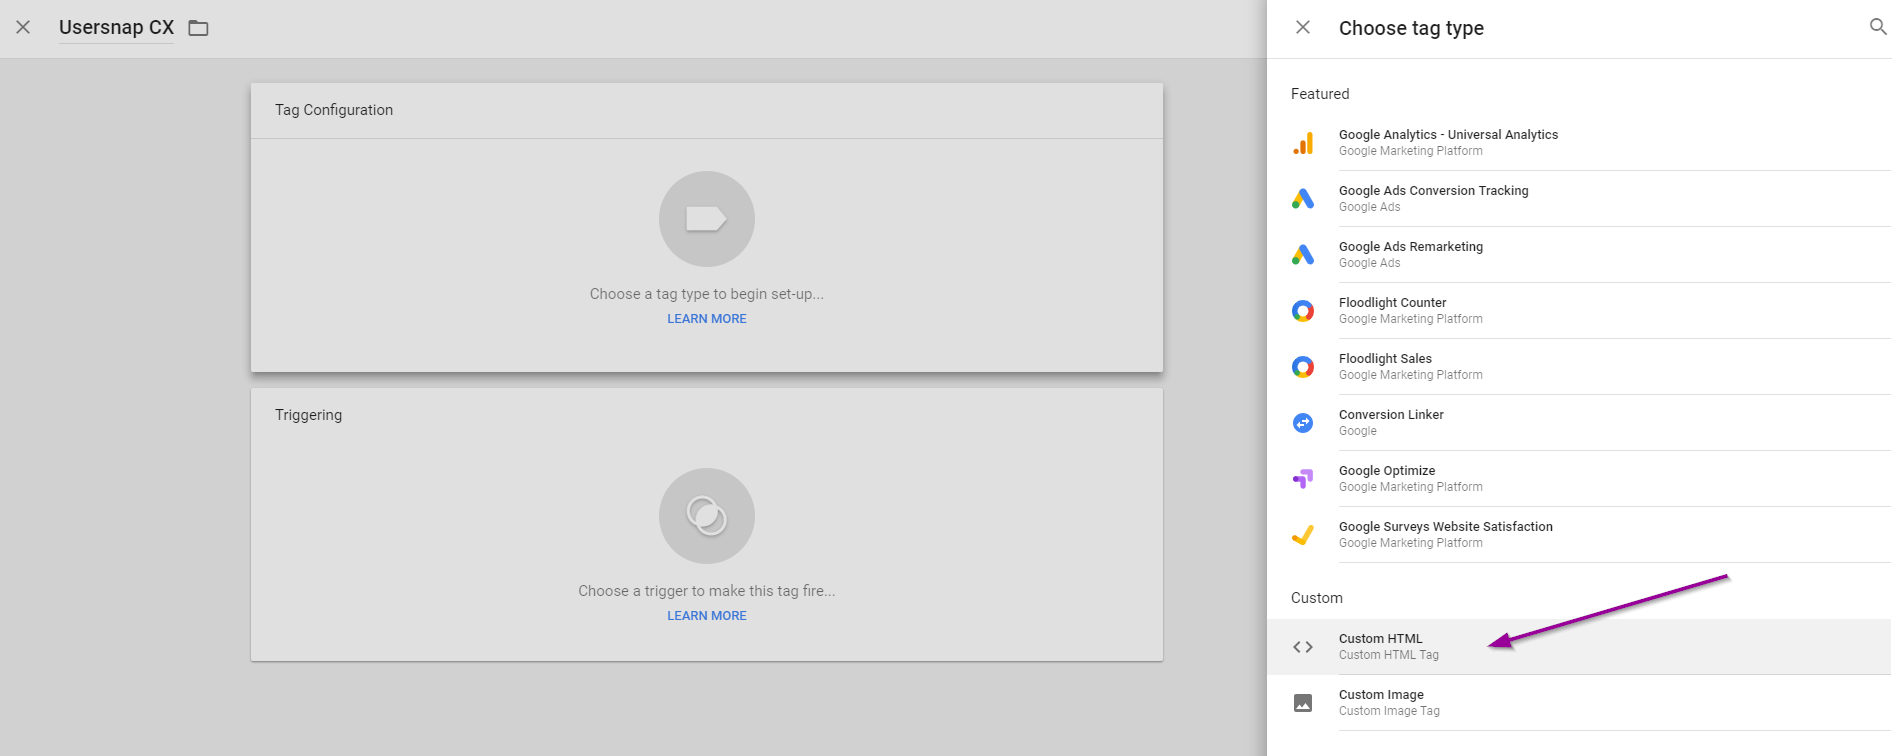Close the Usersnap CX tag editor

click(x=23, y=27)
